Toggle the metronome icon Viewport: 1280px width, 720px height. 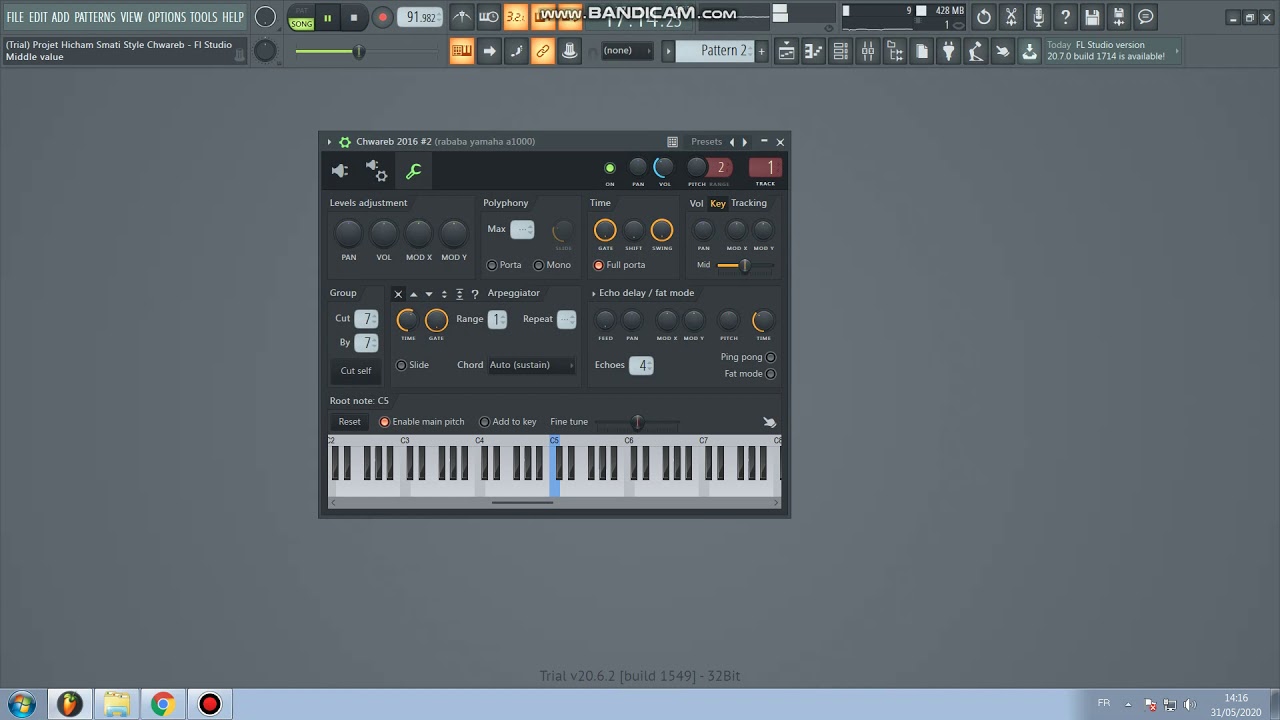tap(461, 17)
